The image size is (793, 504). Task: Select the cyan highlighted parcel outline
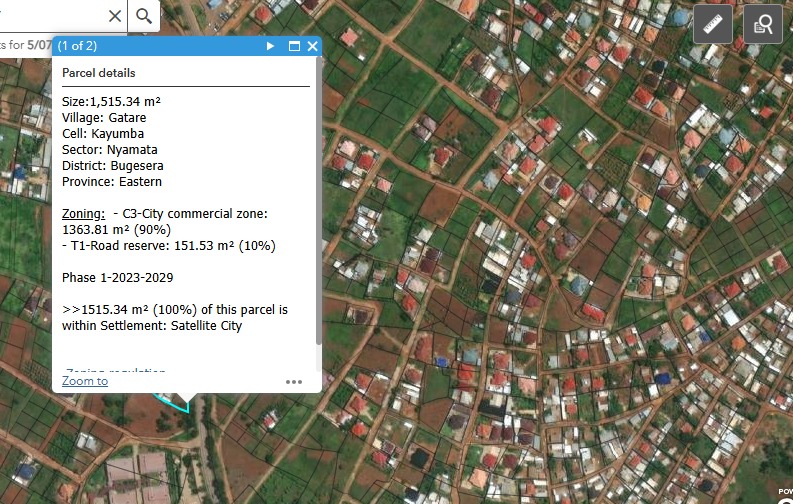[x=173, y=401]
